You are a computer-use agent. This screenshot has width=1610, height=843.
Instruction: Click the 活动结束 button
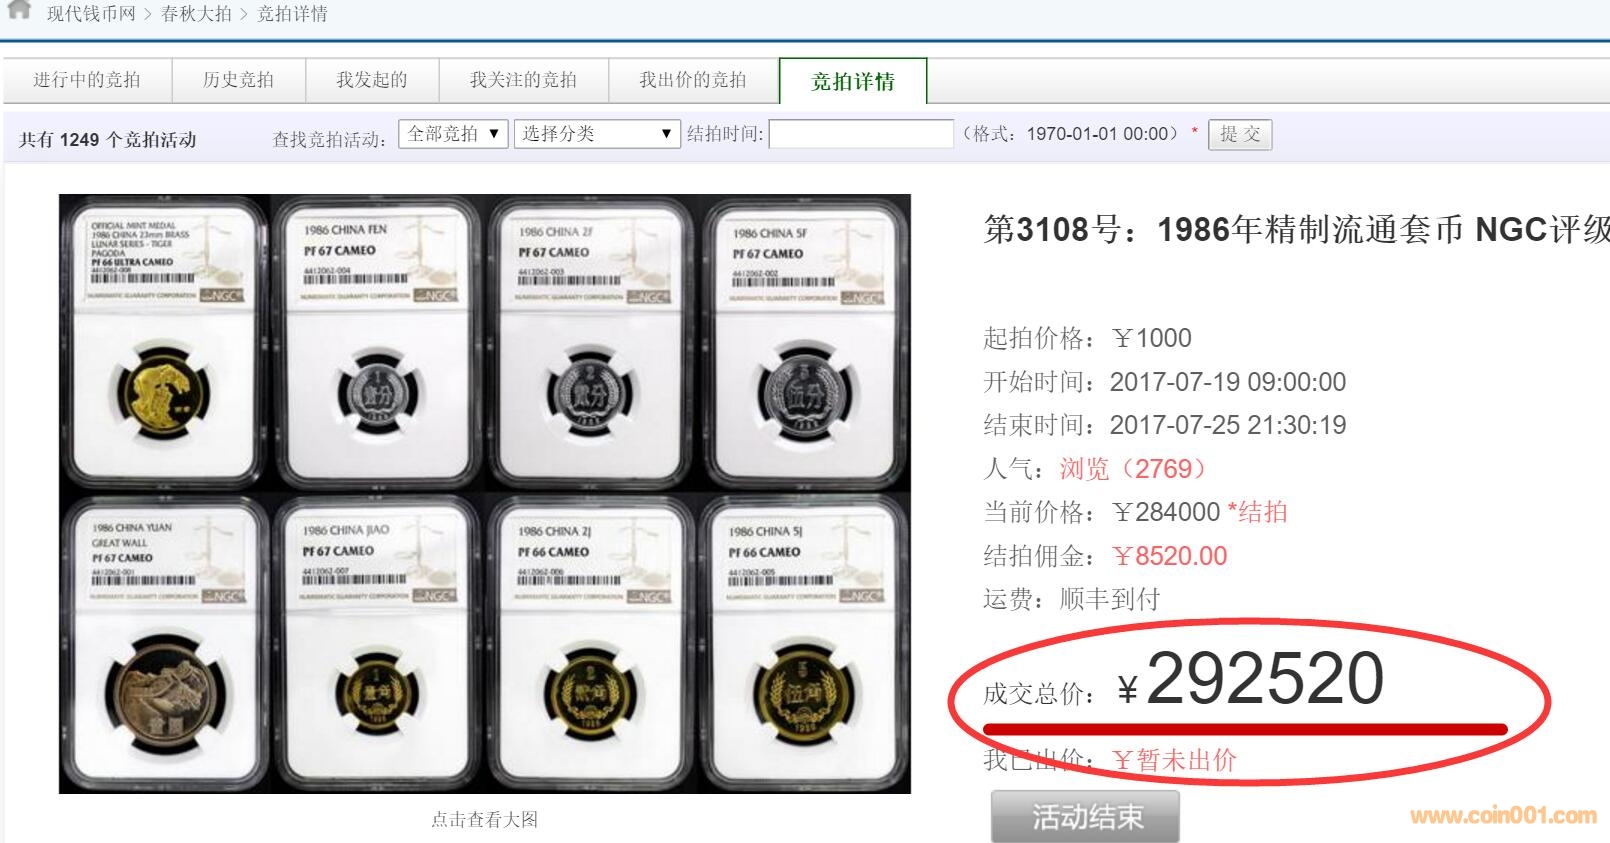click(1085, 817)
